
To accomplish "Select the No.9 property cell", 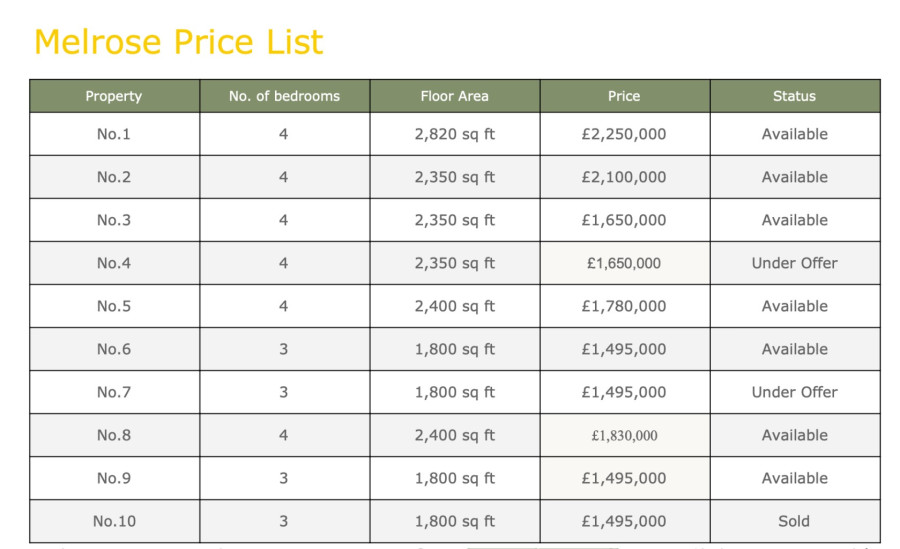I will (114, 478).
